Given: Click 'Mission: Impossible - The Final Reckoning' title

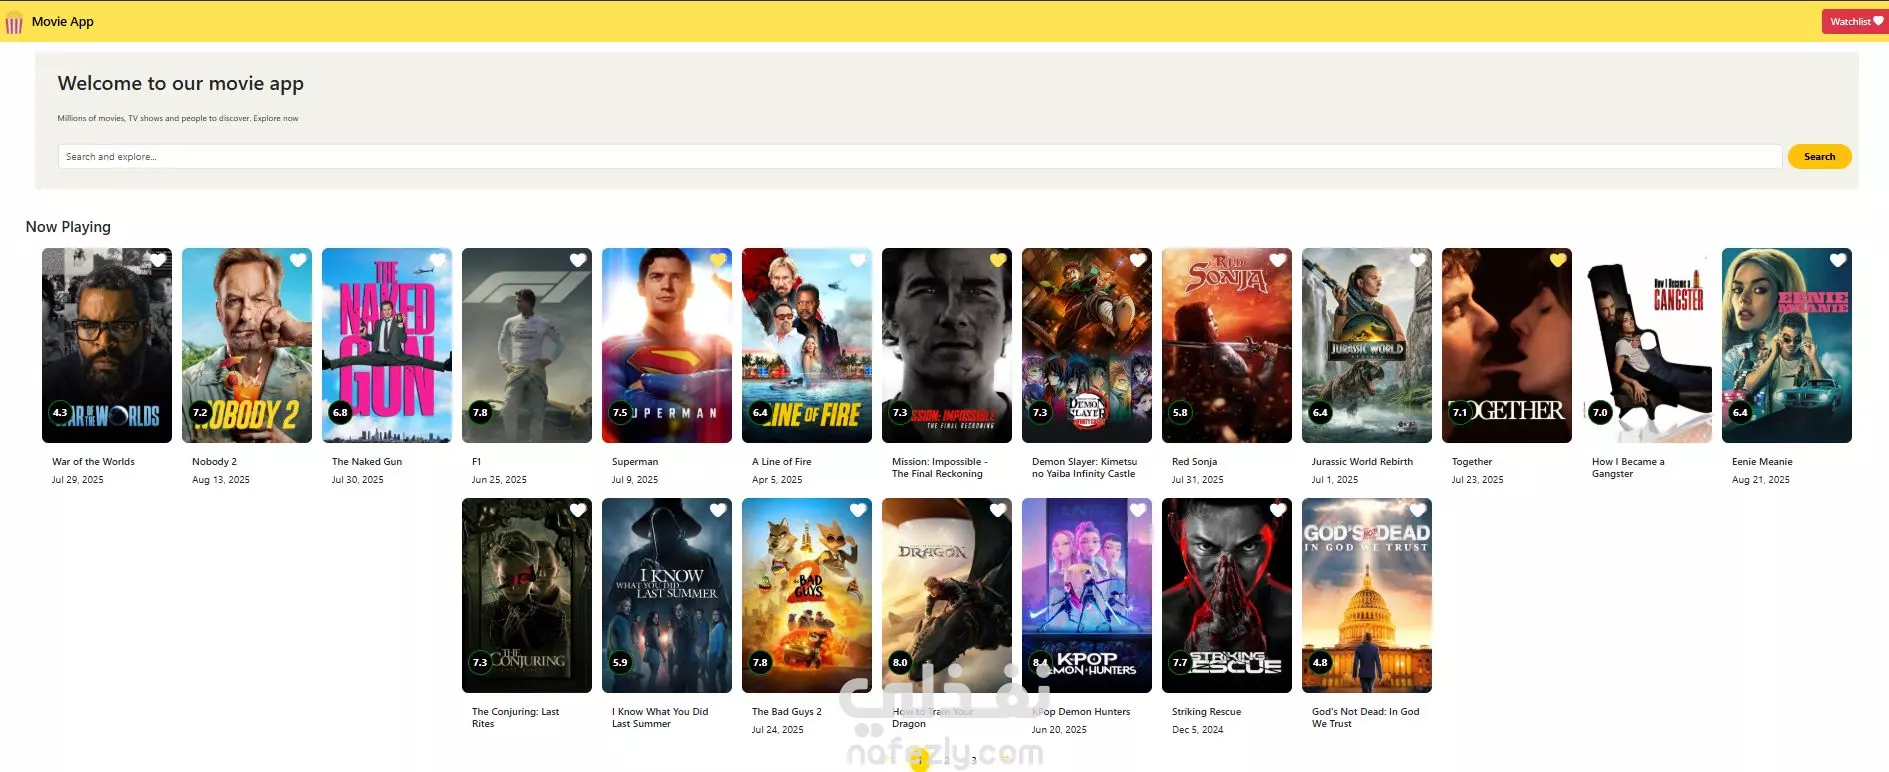Looking at the screenshot, I should pos(940,468).
